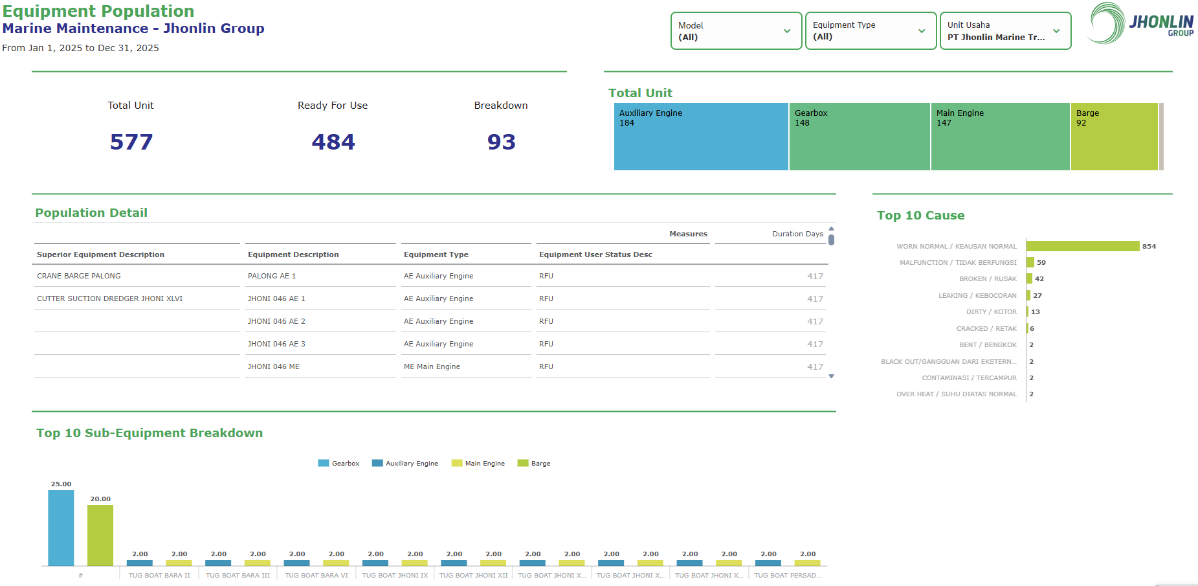Sort by Equipment Description column header
The width and height of the screenshot is (1198, 586).
point(293,254)
